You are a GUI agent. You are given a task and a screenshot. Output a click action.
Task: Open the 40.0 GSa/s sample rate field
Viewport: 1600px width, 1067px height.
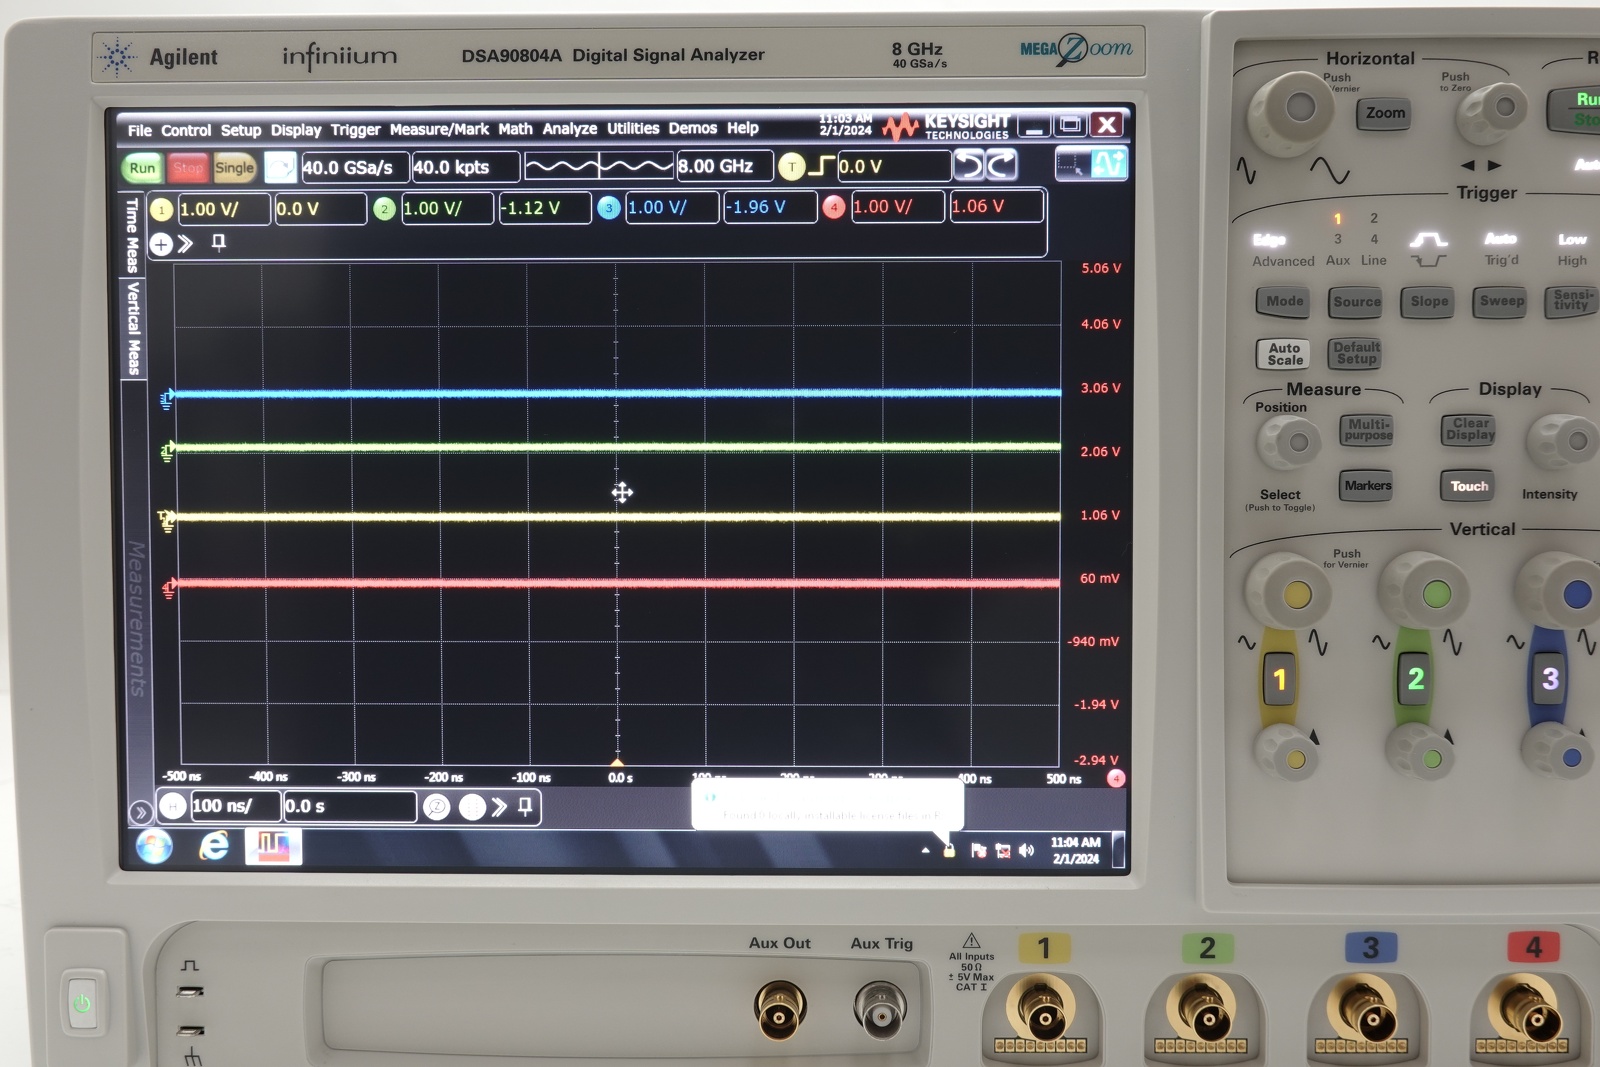(354, 167)
